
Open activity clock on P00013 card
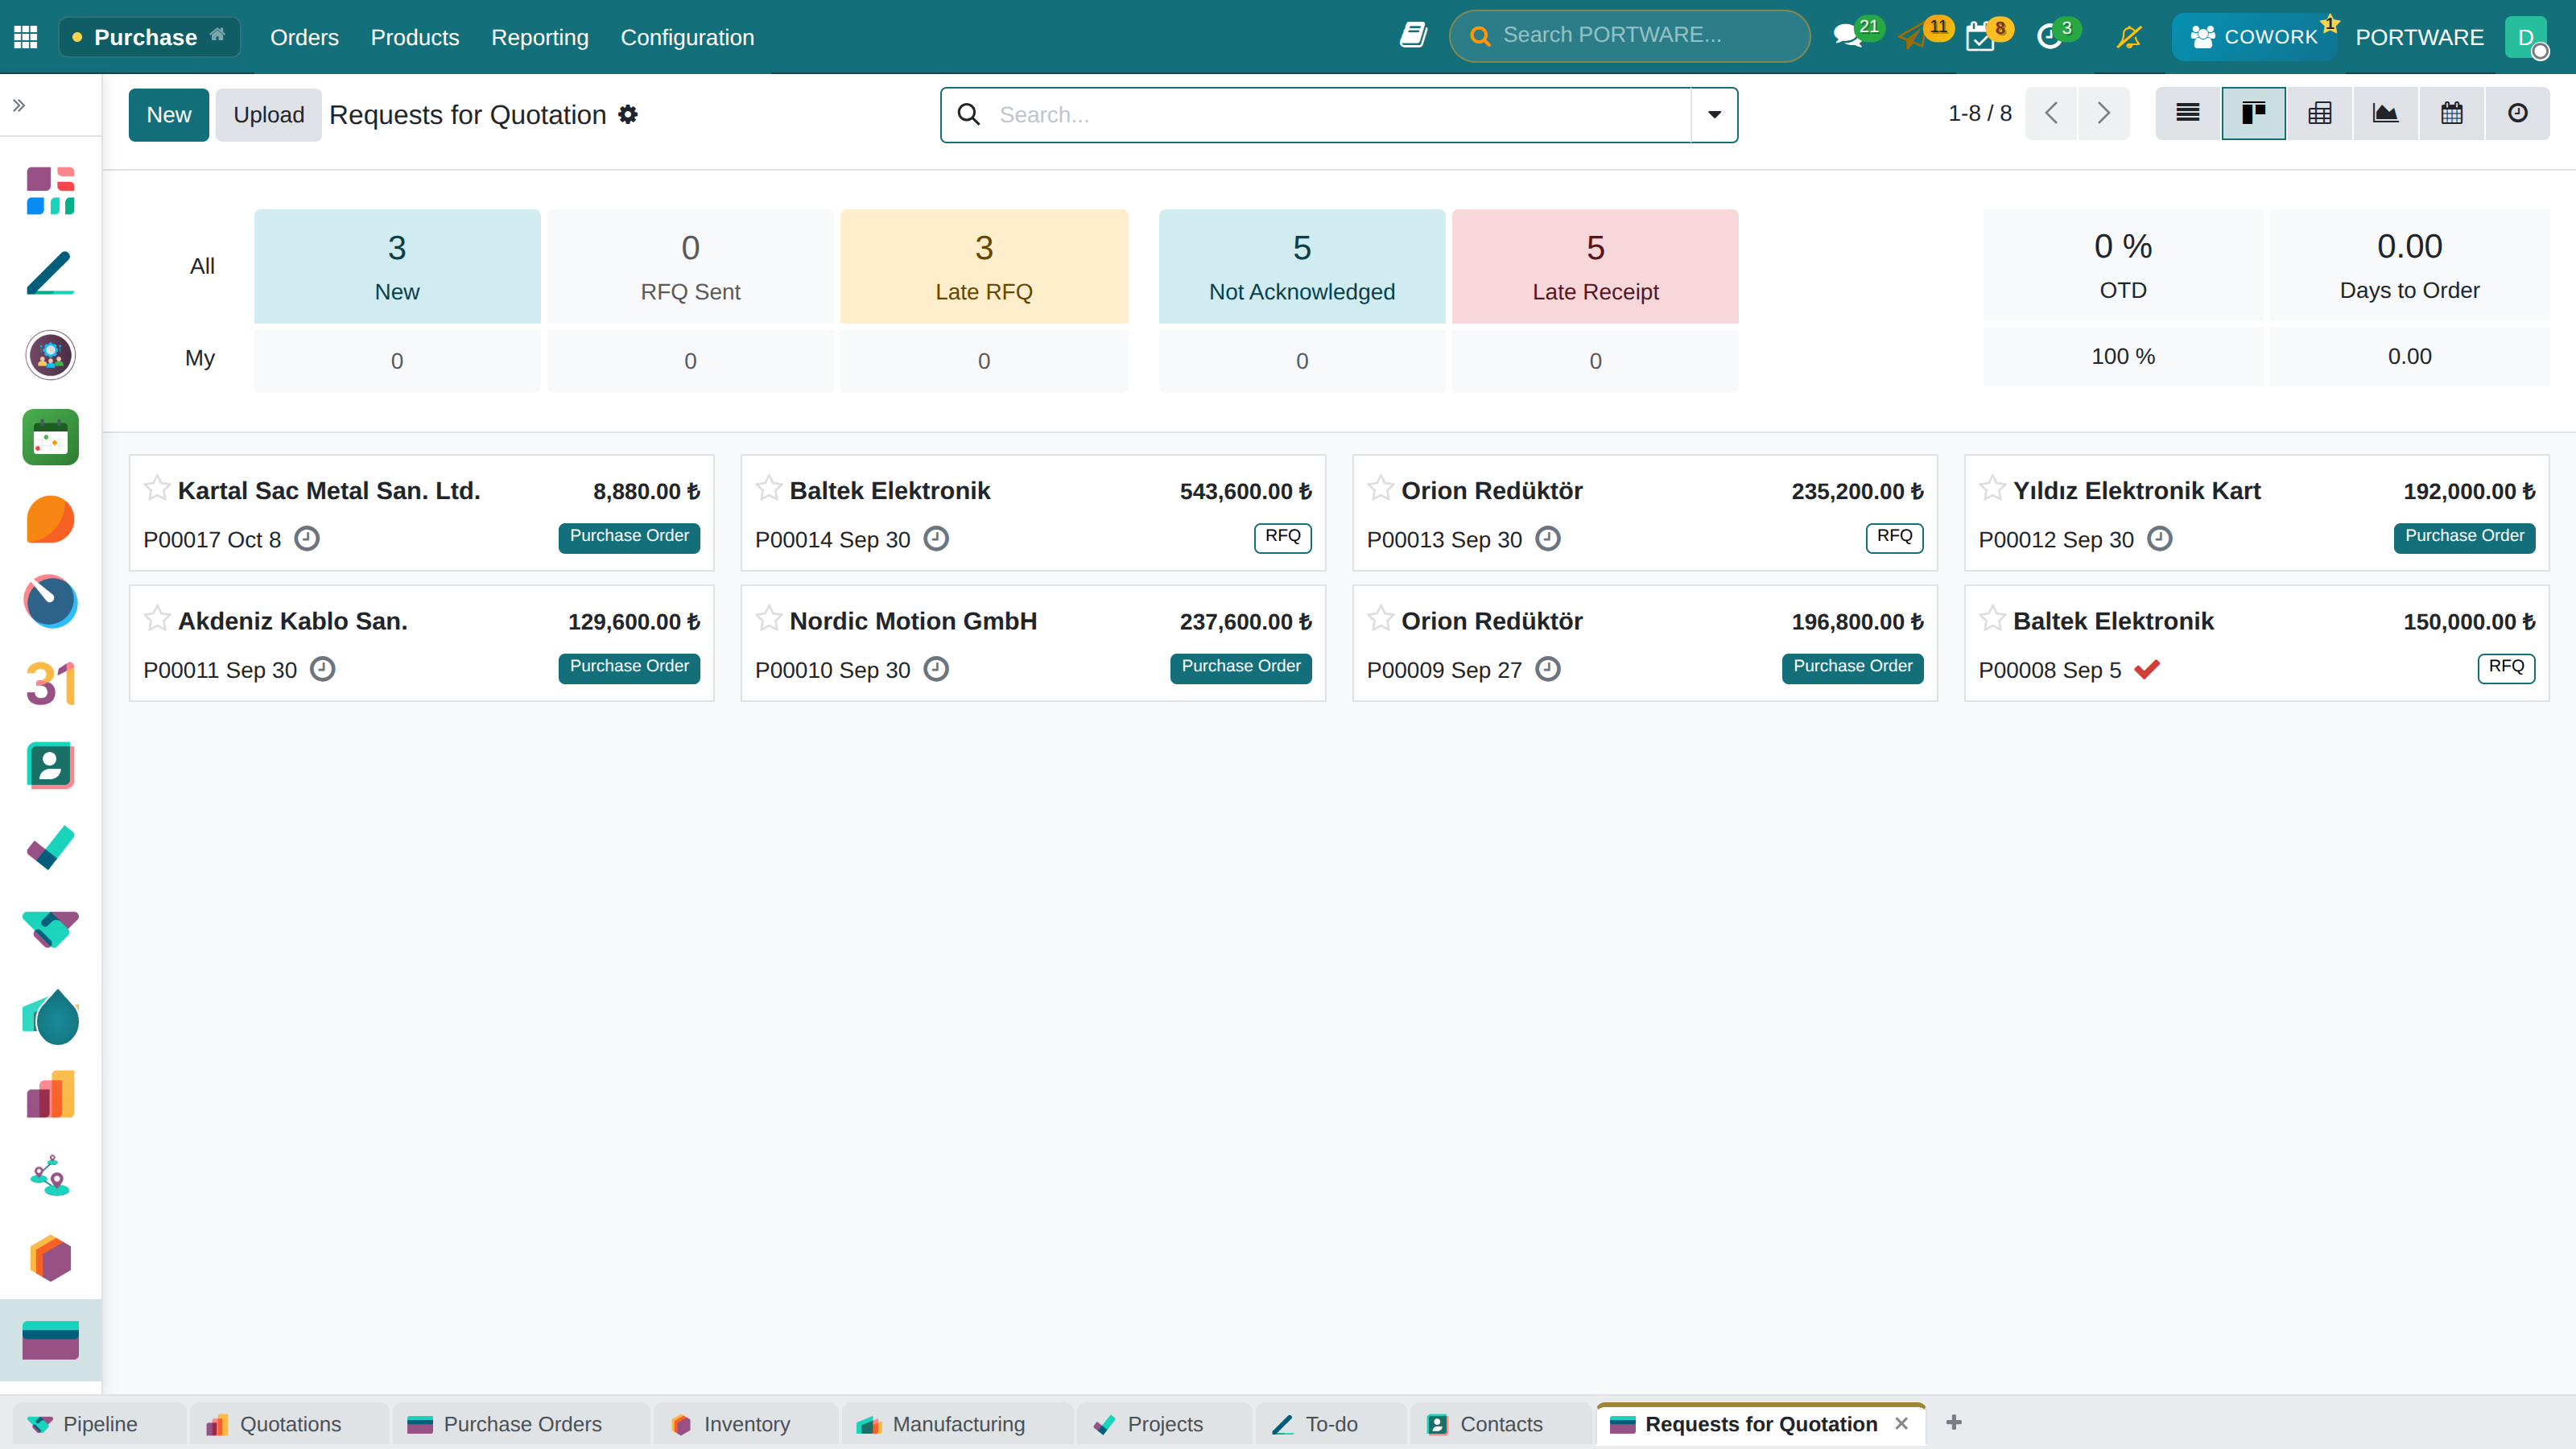1548,539
